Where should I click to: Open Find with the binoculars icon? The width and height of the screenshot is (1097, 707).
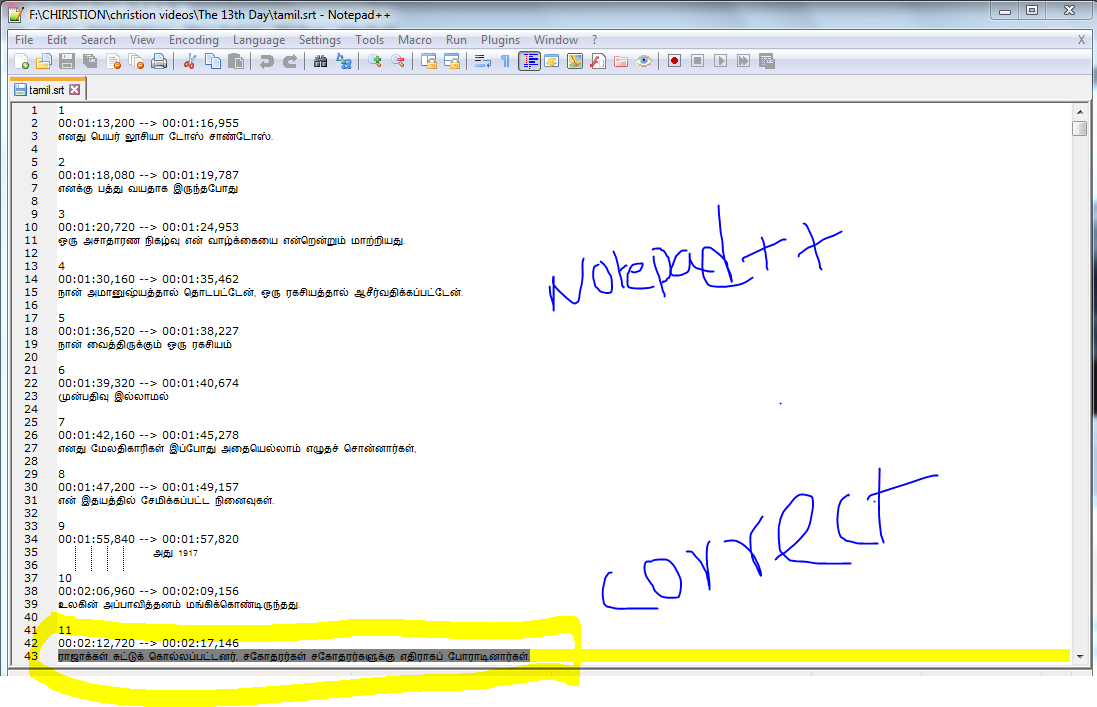tap(320, 62)
